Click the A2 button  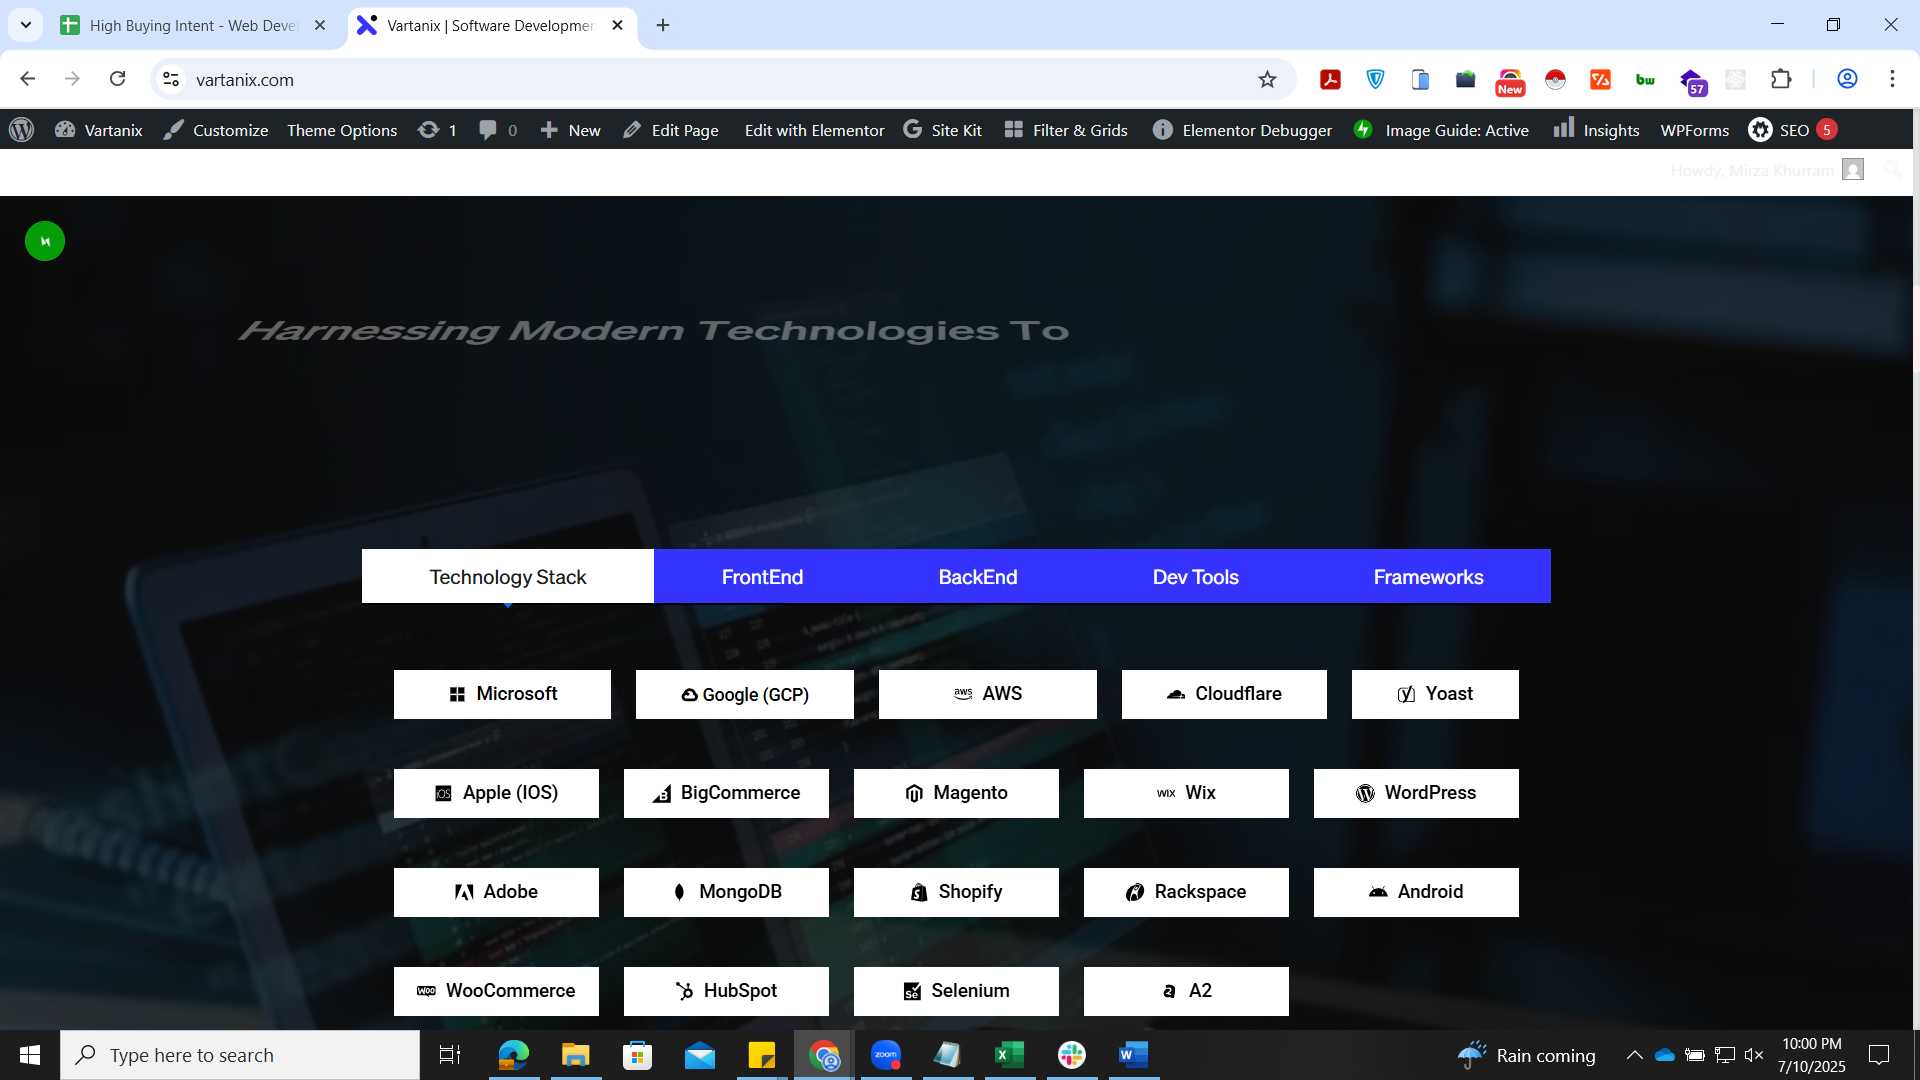pos(1186,991)
